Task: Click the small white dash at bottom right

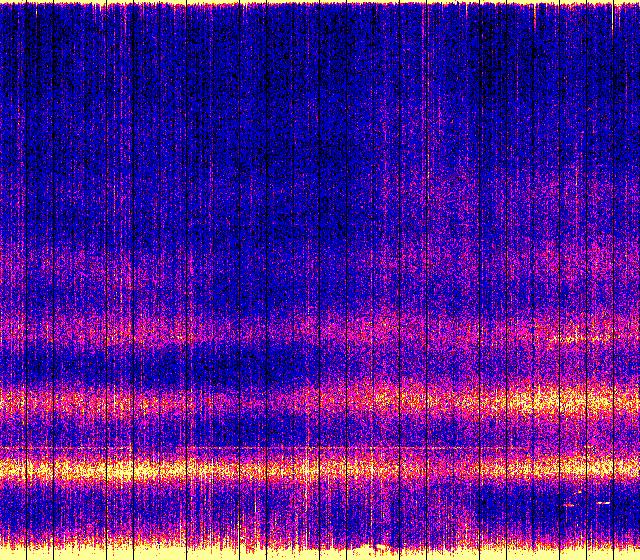Action: click(x=602, y=501)
